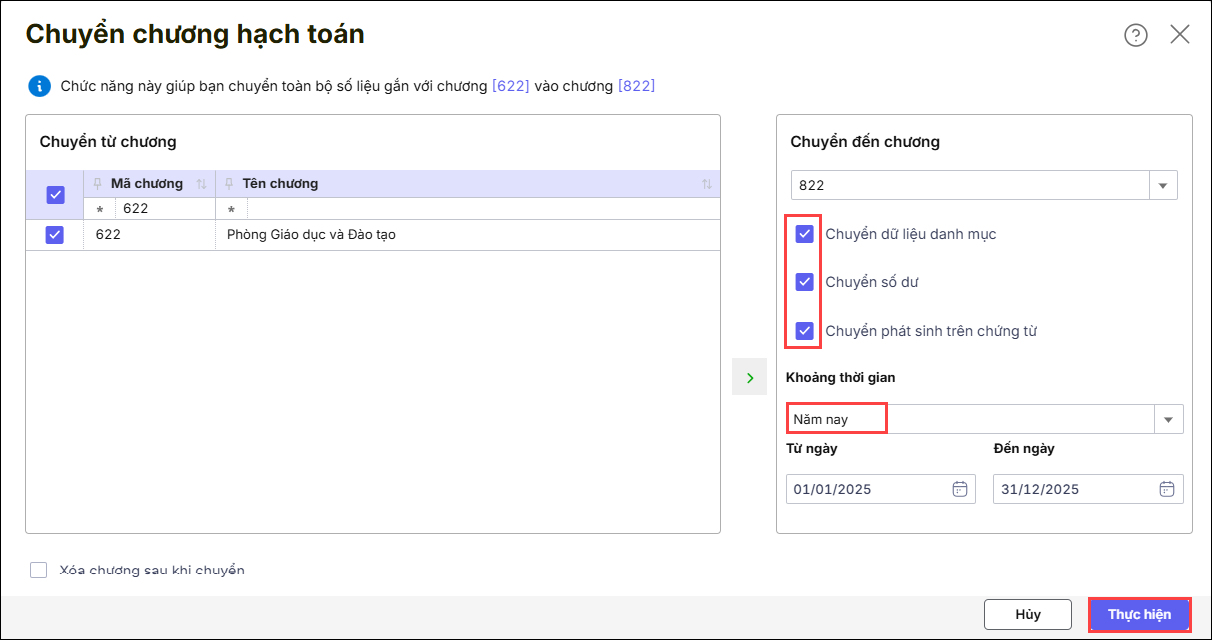Uncheck Chuyển số dư
Image resolution: width=1212 pixels, height=640 pixels.
click(804, 282)
